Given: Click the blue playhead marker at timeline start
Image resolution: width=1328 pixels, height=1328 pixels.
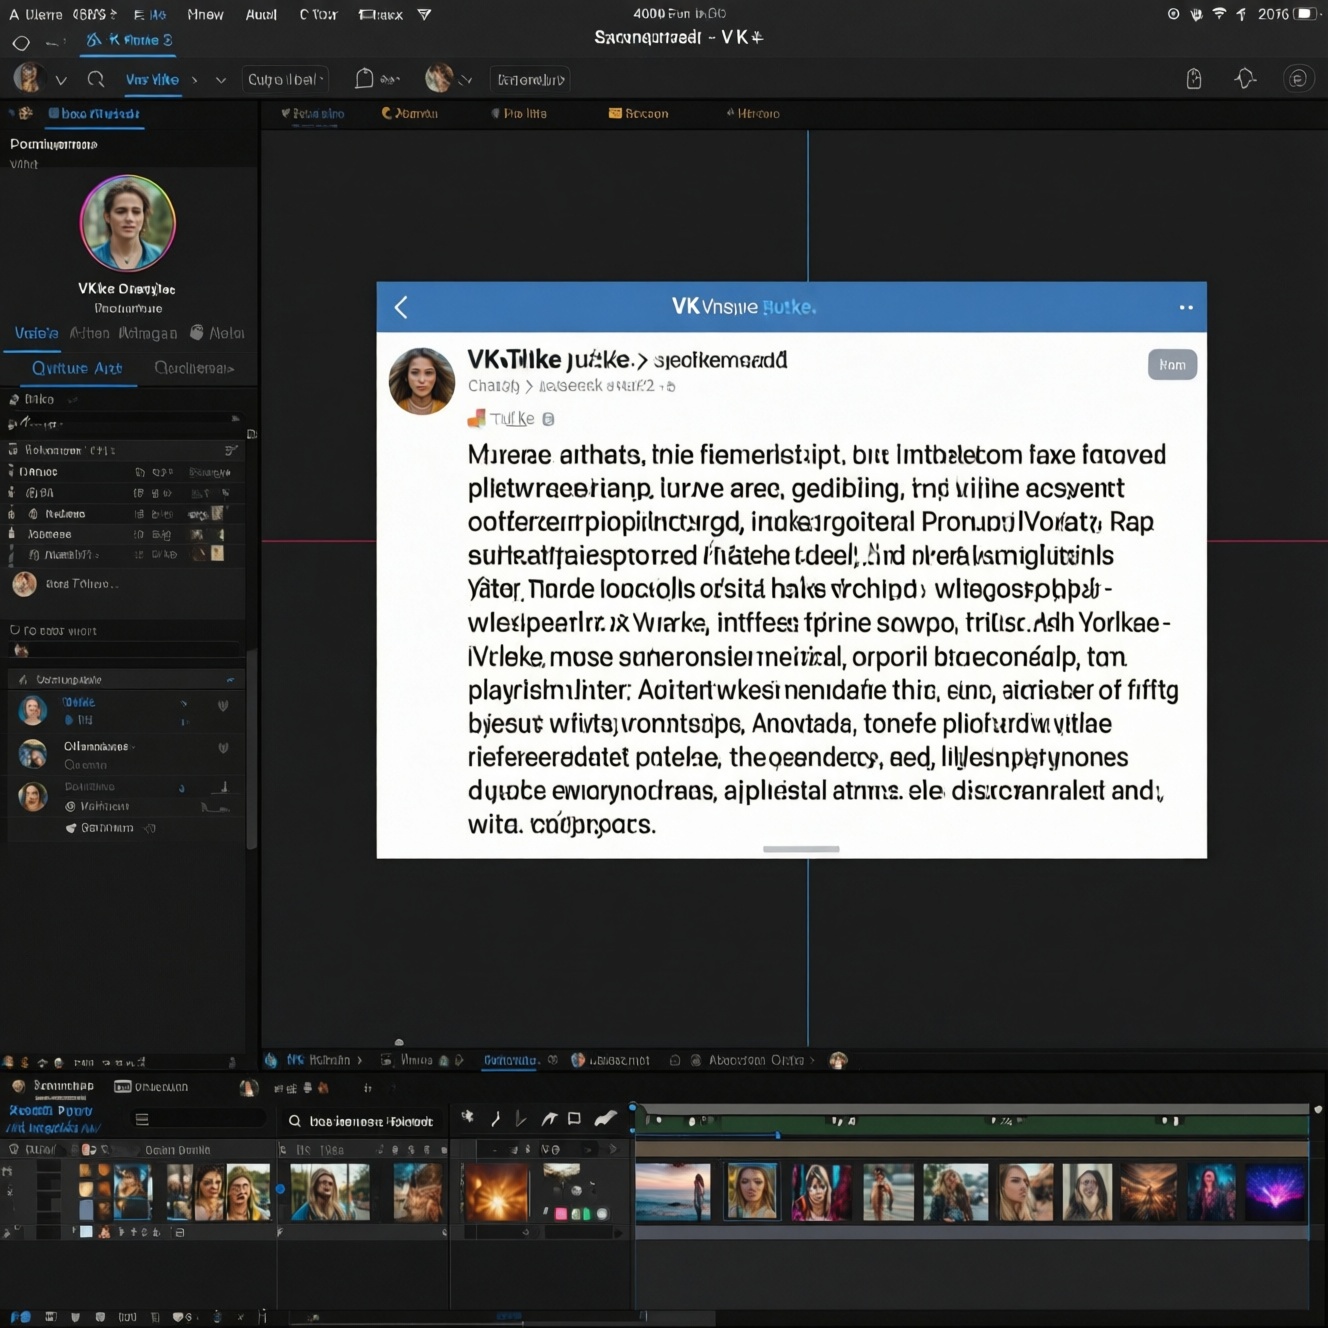Looking at the screenshot, I should click(632, 1109).
